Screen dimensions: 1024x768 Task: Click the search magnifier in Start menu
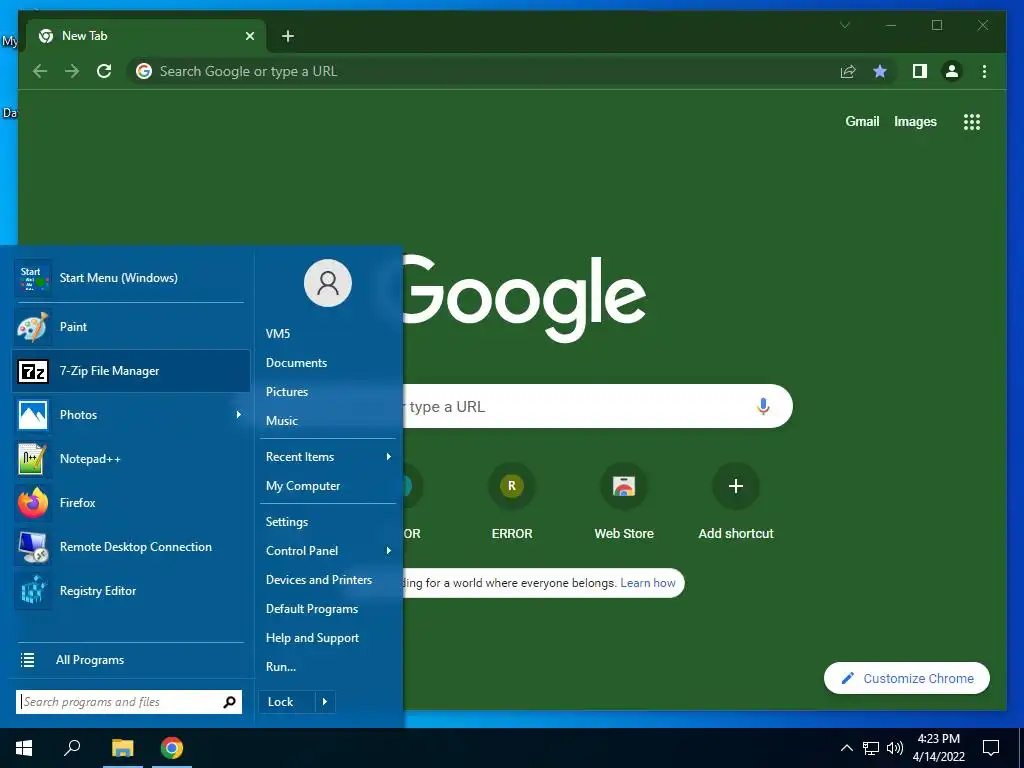(x=229, y=702)
